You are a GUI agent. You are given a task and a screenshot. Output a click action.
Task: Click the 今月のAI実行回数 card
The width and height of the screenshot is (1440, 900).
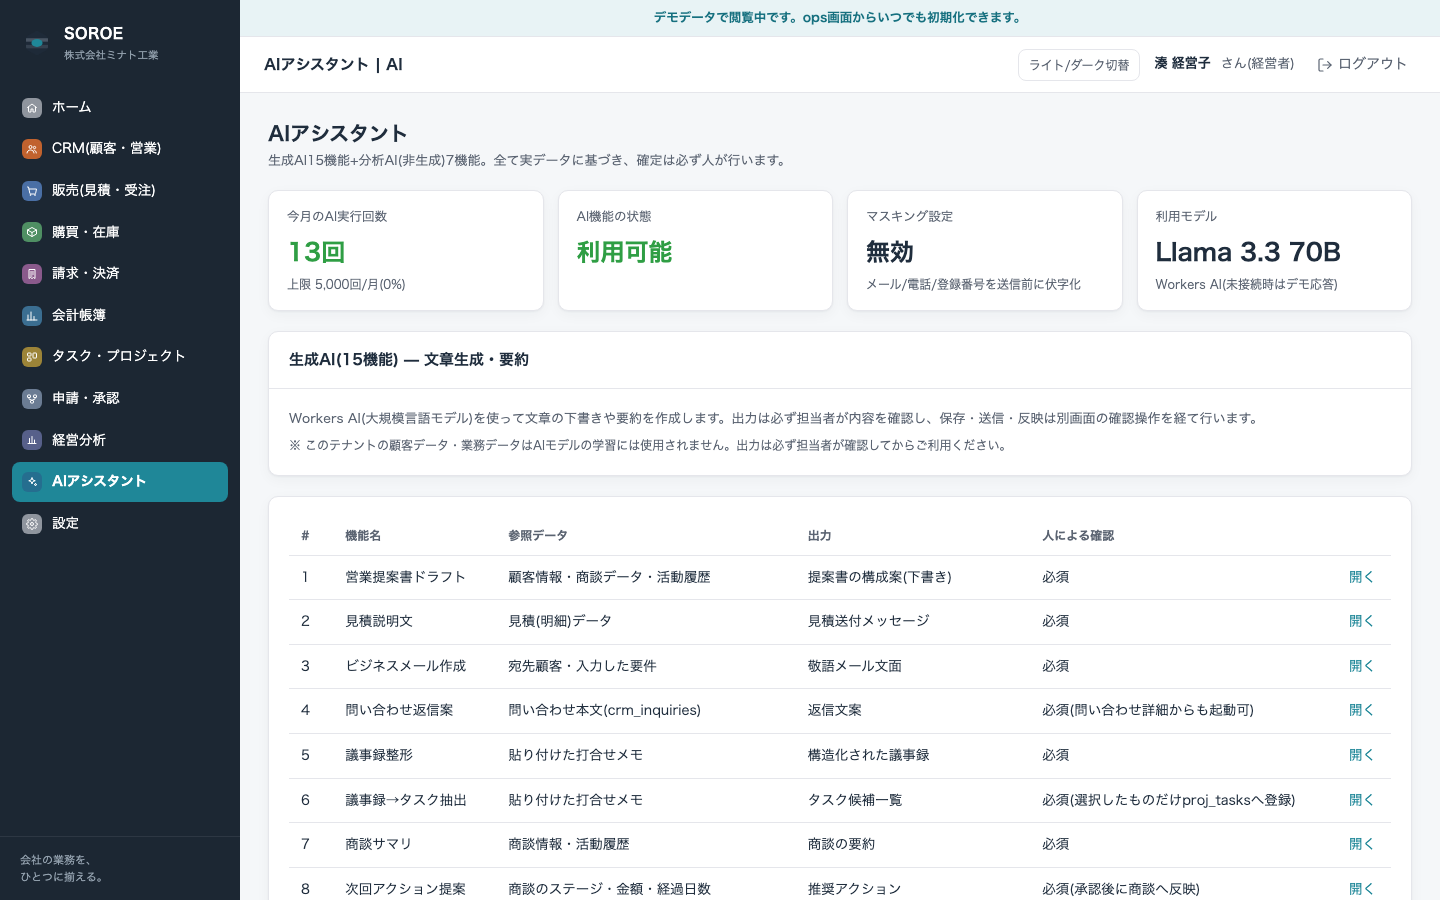[x=406, y=251]
